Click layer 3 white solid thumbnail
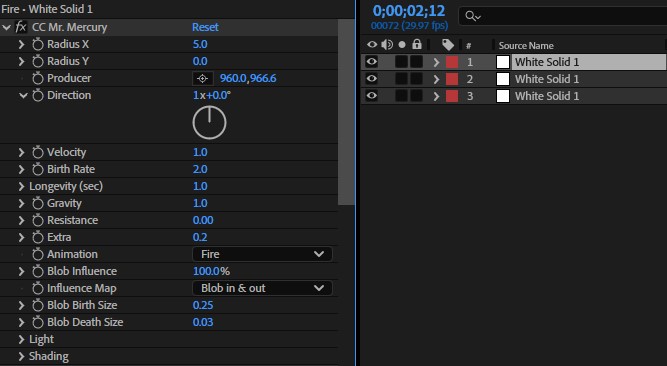 tap(503, 96)
